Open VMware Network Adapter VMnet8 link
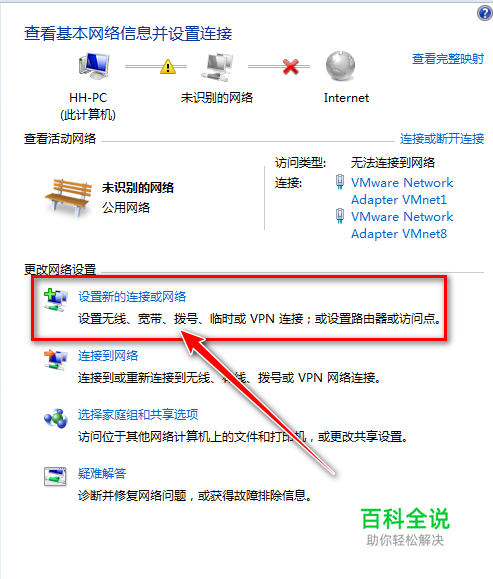 coord(402,225)
